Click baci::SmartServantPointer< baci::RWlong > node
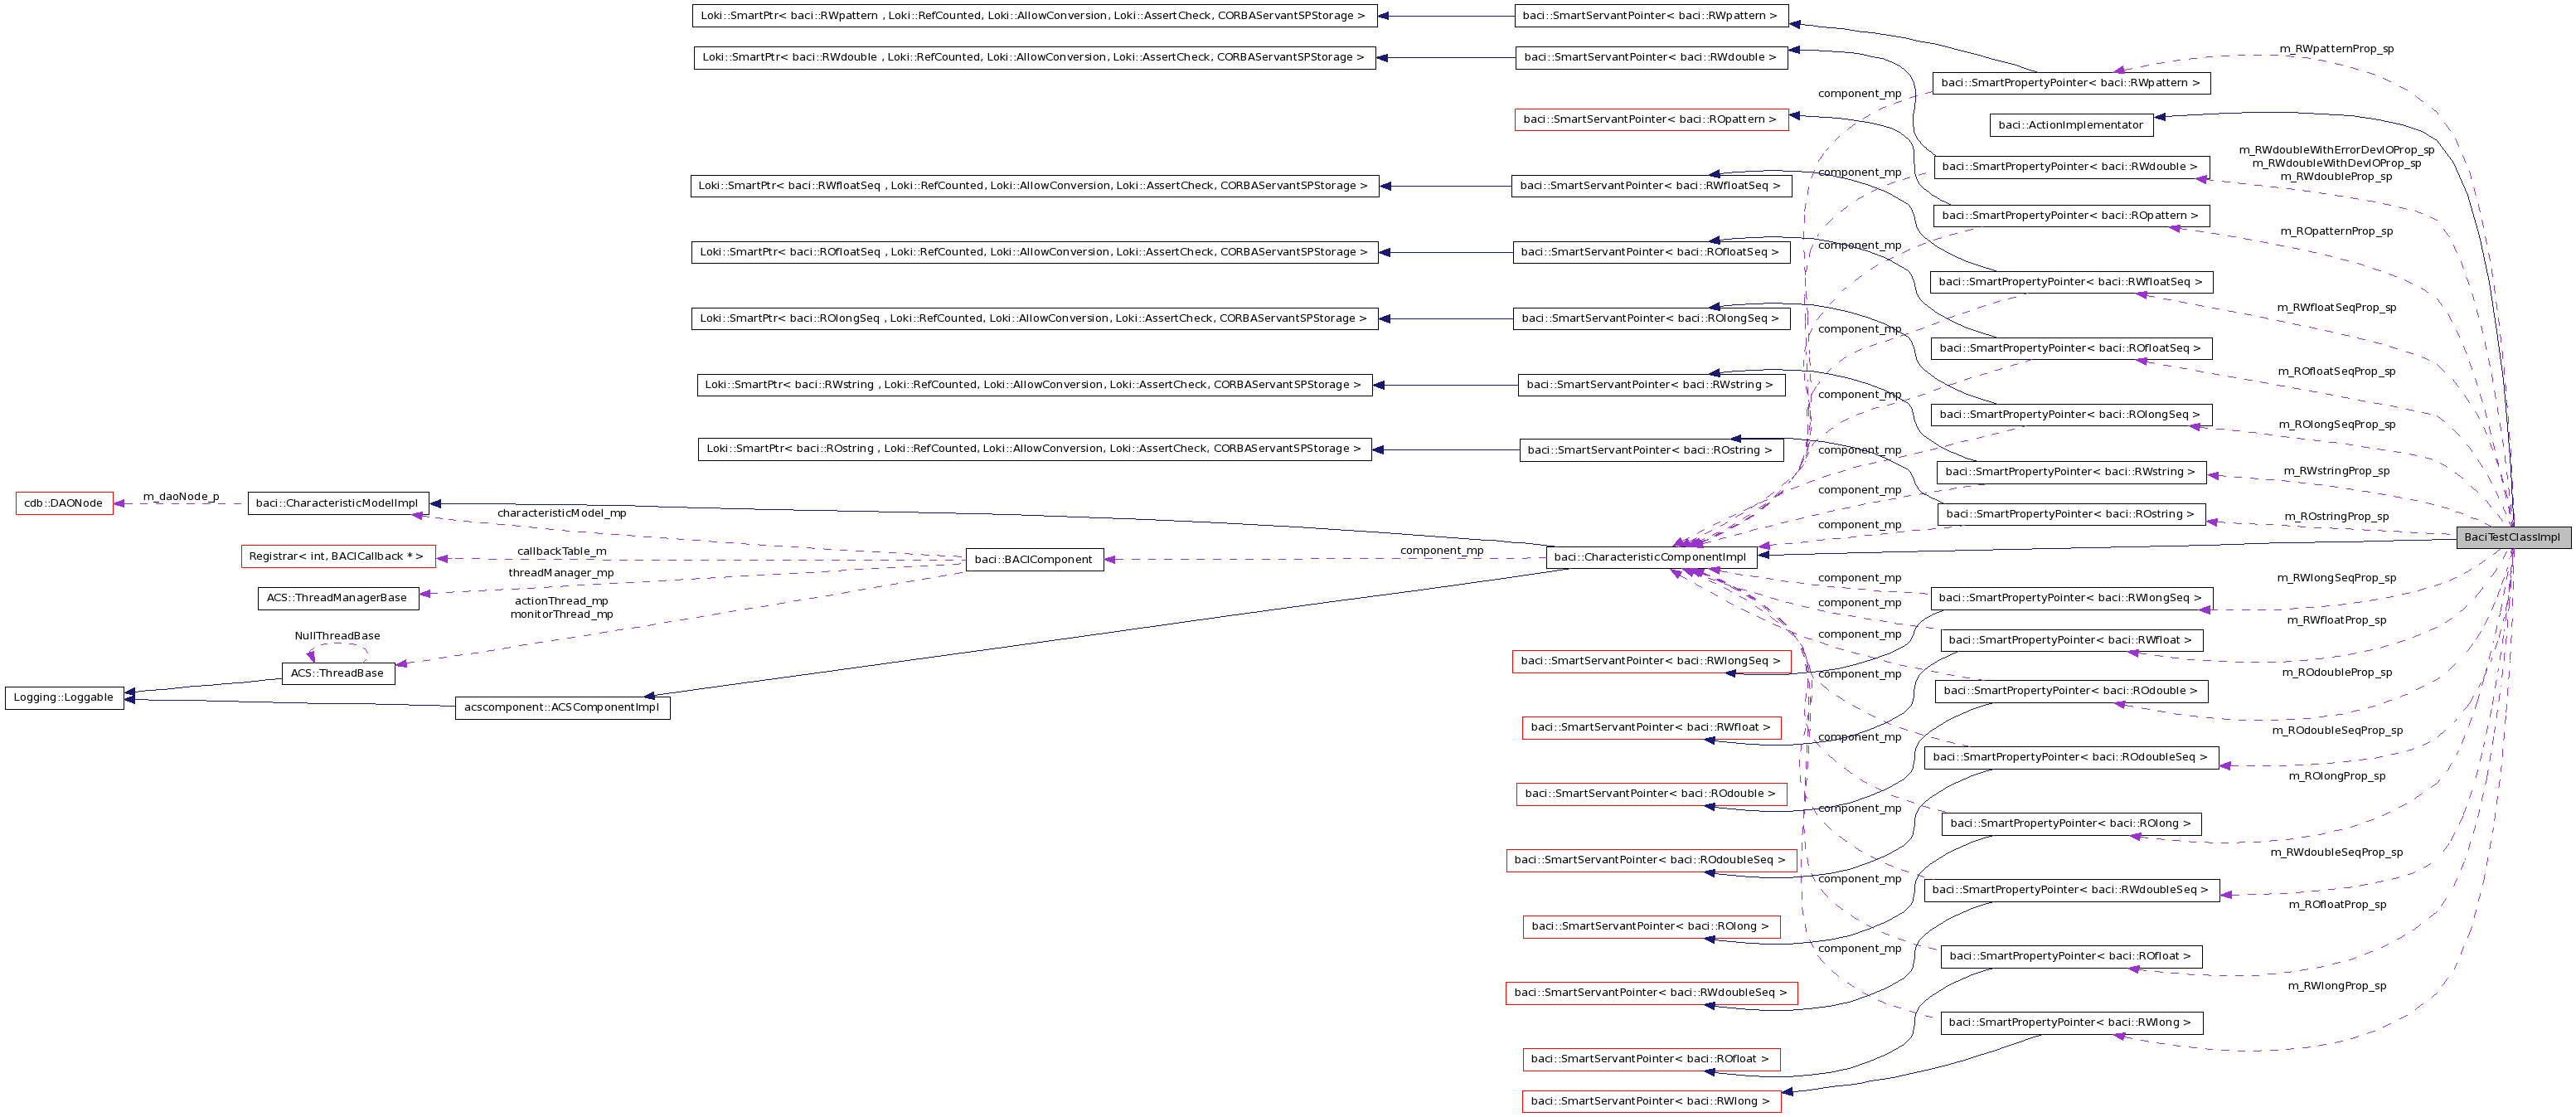Screen dimensions: 2576x1117 [1651, 1100]
